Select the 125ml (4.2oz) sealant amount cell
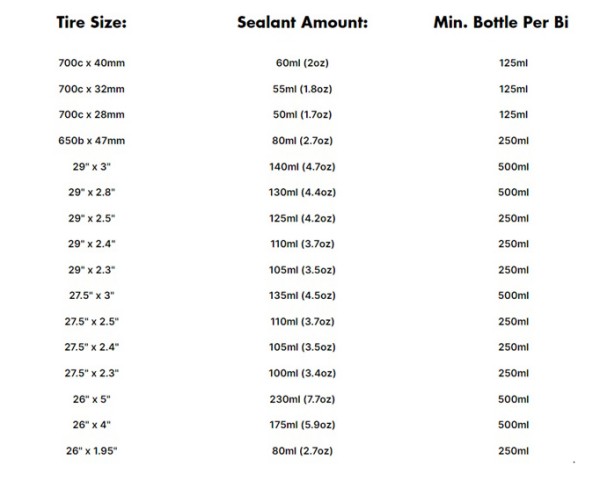600x496 pixels. point(302,218)
